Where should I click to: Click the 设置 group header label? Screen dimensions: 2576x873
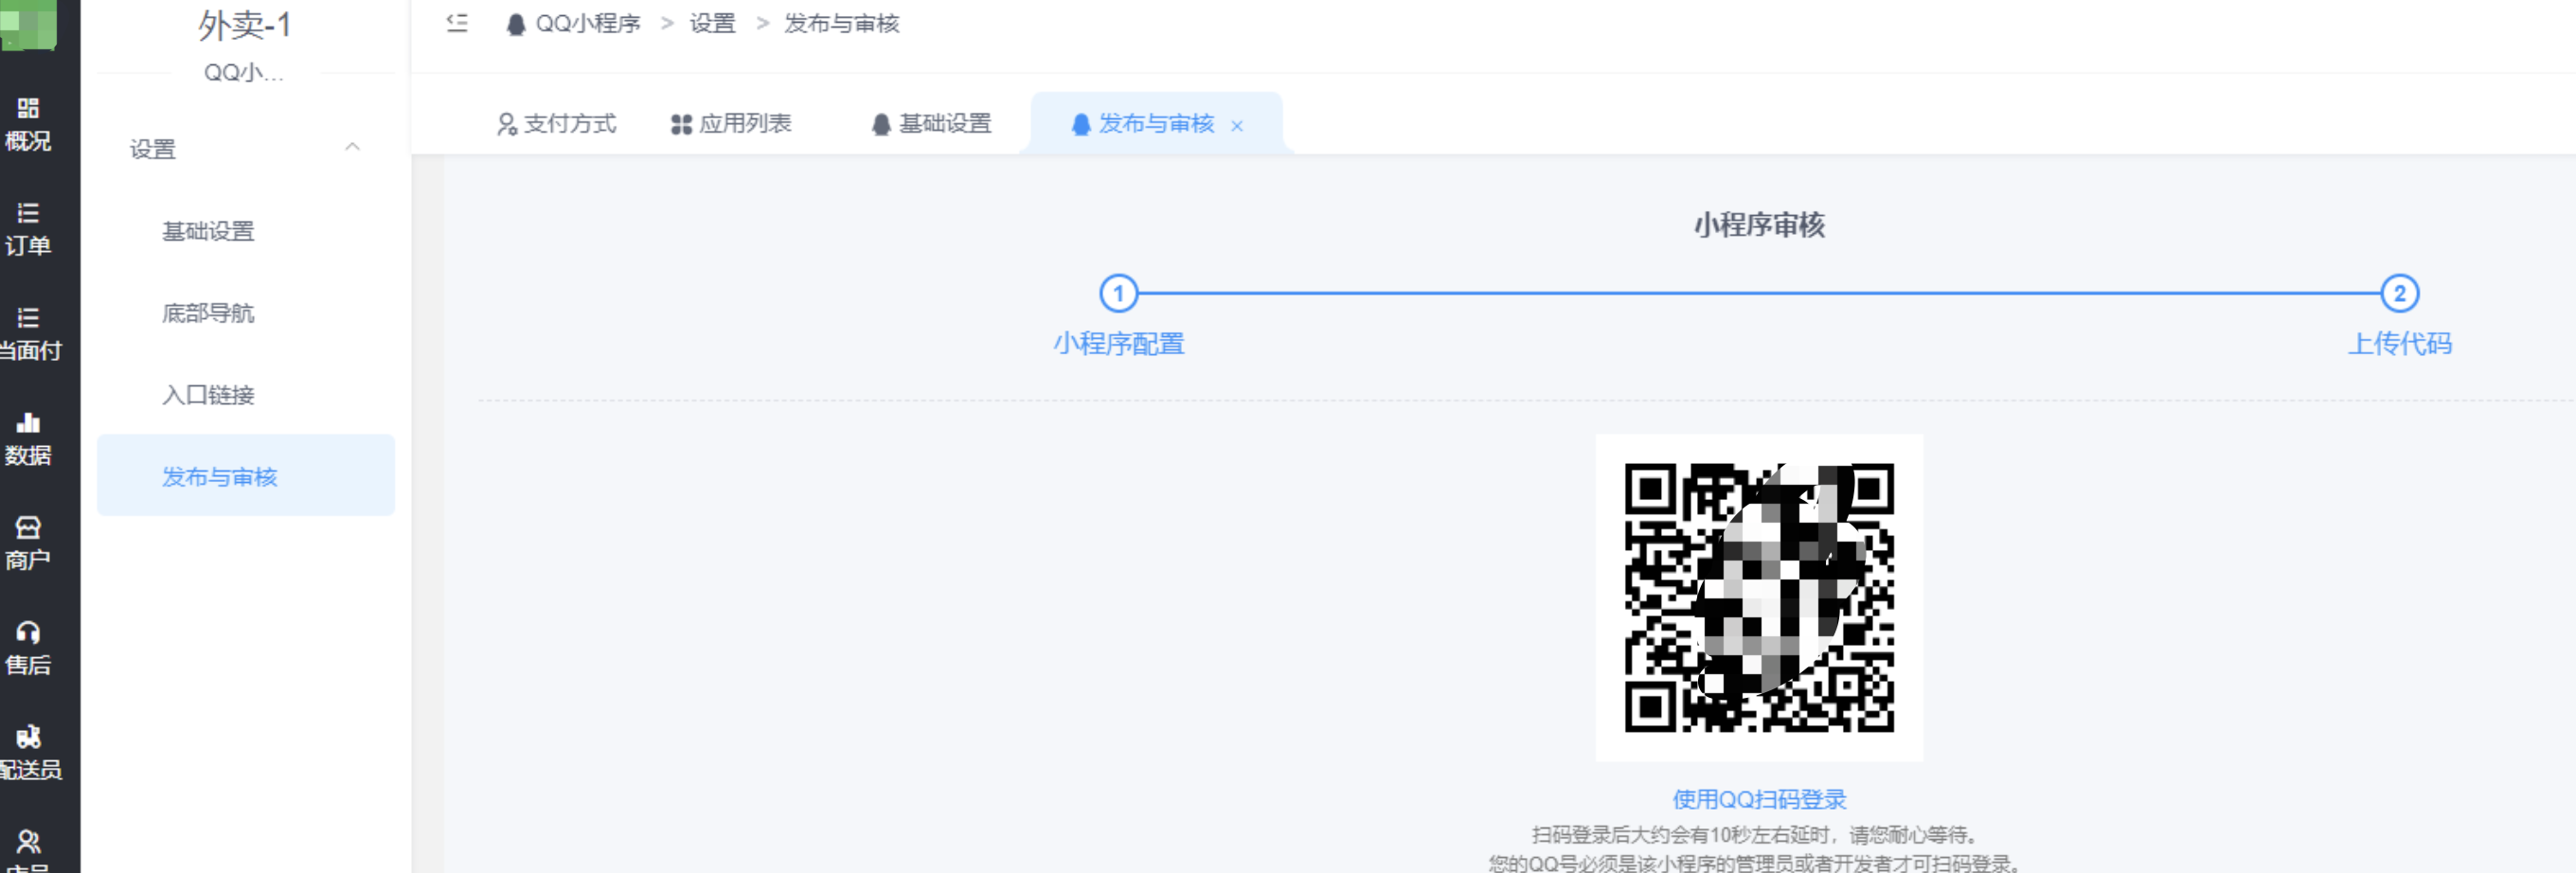153,149
